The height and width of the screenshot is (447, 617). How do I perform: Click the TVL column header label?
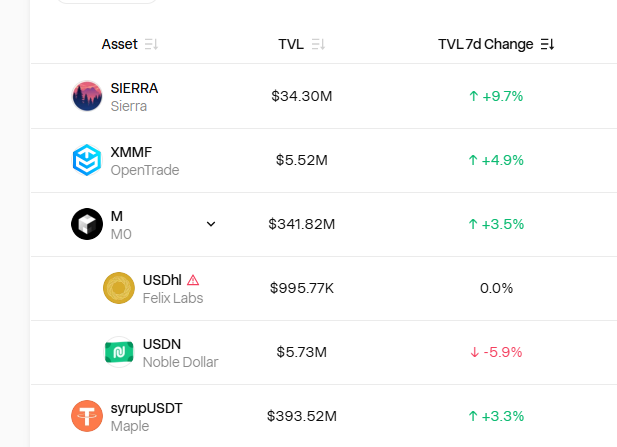(x=291, y=44)
